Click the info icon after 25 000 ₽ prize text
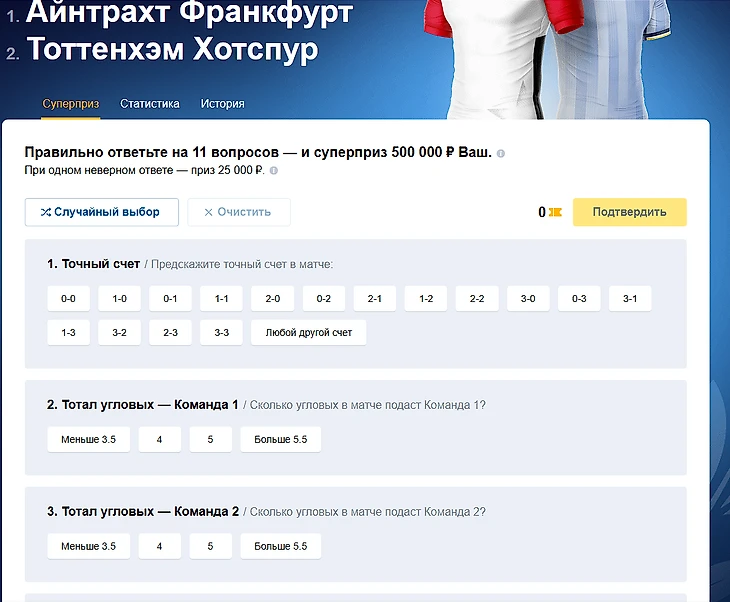 pyautogui.click(x=274, y=170)
